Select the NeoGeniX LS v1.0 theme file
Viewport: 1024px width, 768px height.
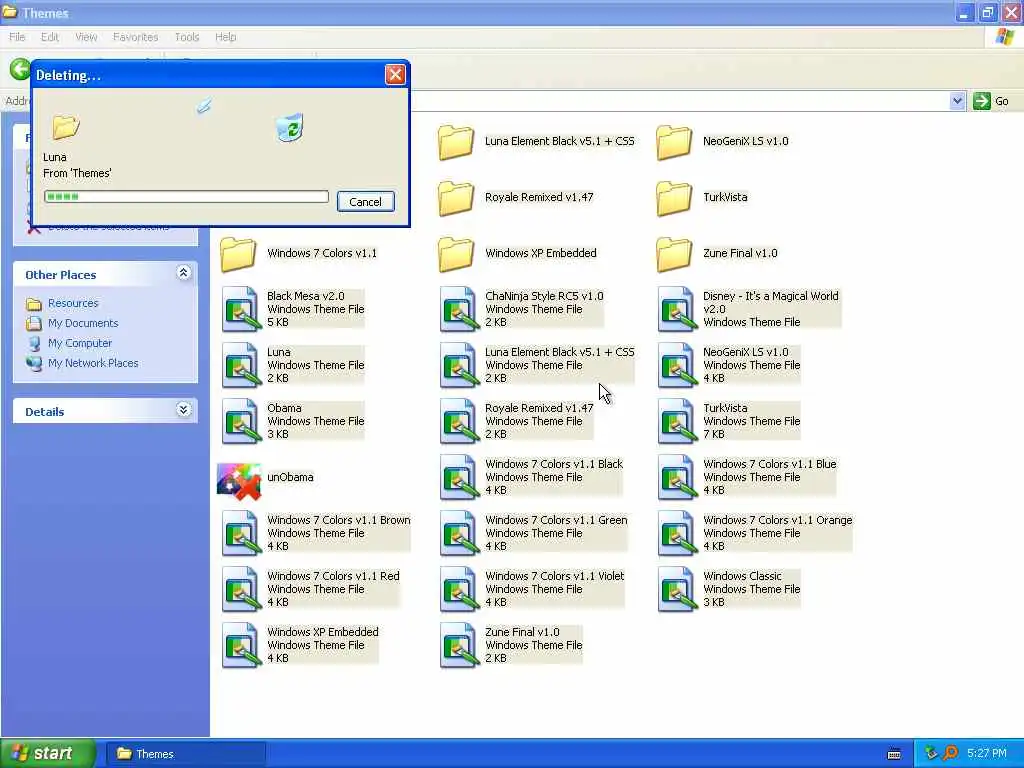pos(729,365)
